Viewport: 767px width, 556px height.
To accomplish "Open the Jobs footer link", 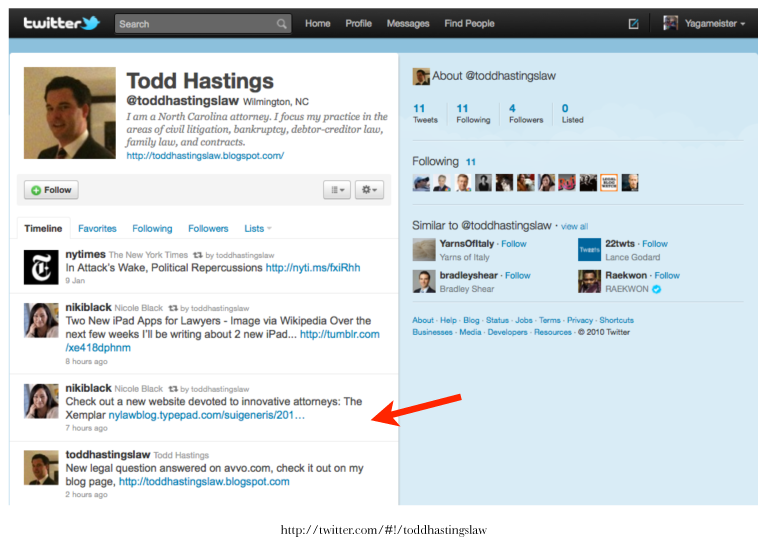I will click(523, 320).
